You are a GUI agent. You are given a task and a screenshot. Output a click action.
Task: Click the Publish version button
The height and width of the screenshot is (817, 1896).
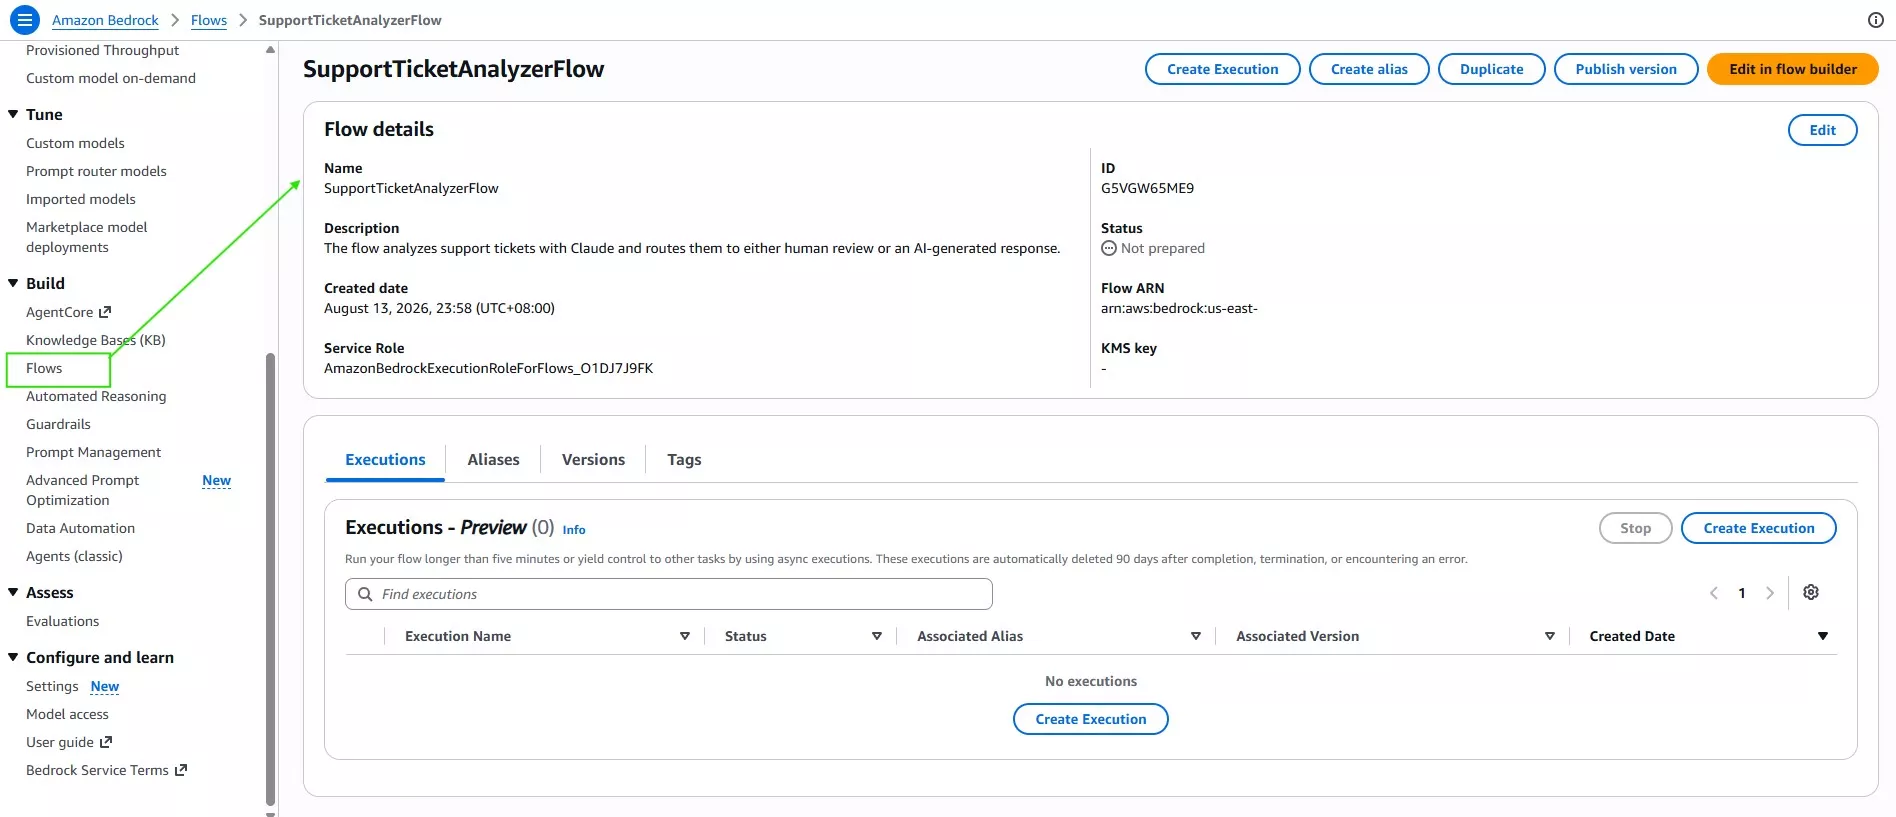pyautogui.click(x=1626, y=69)
